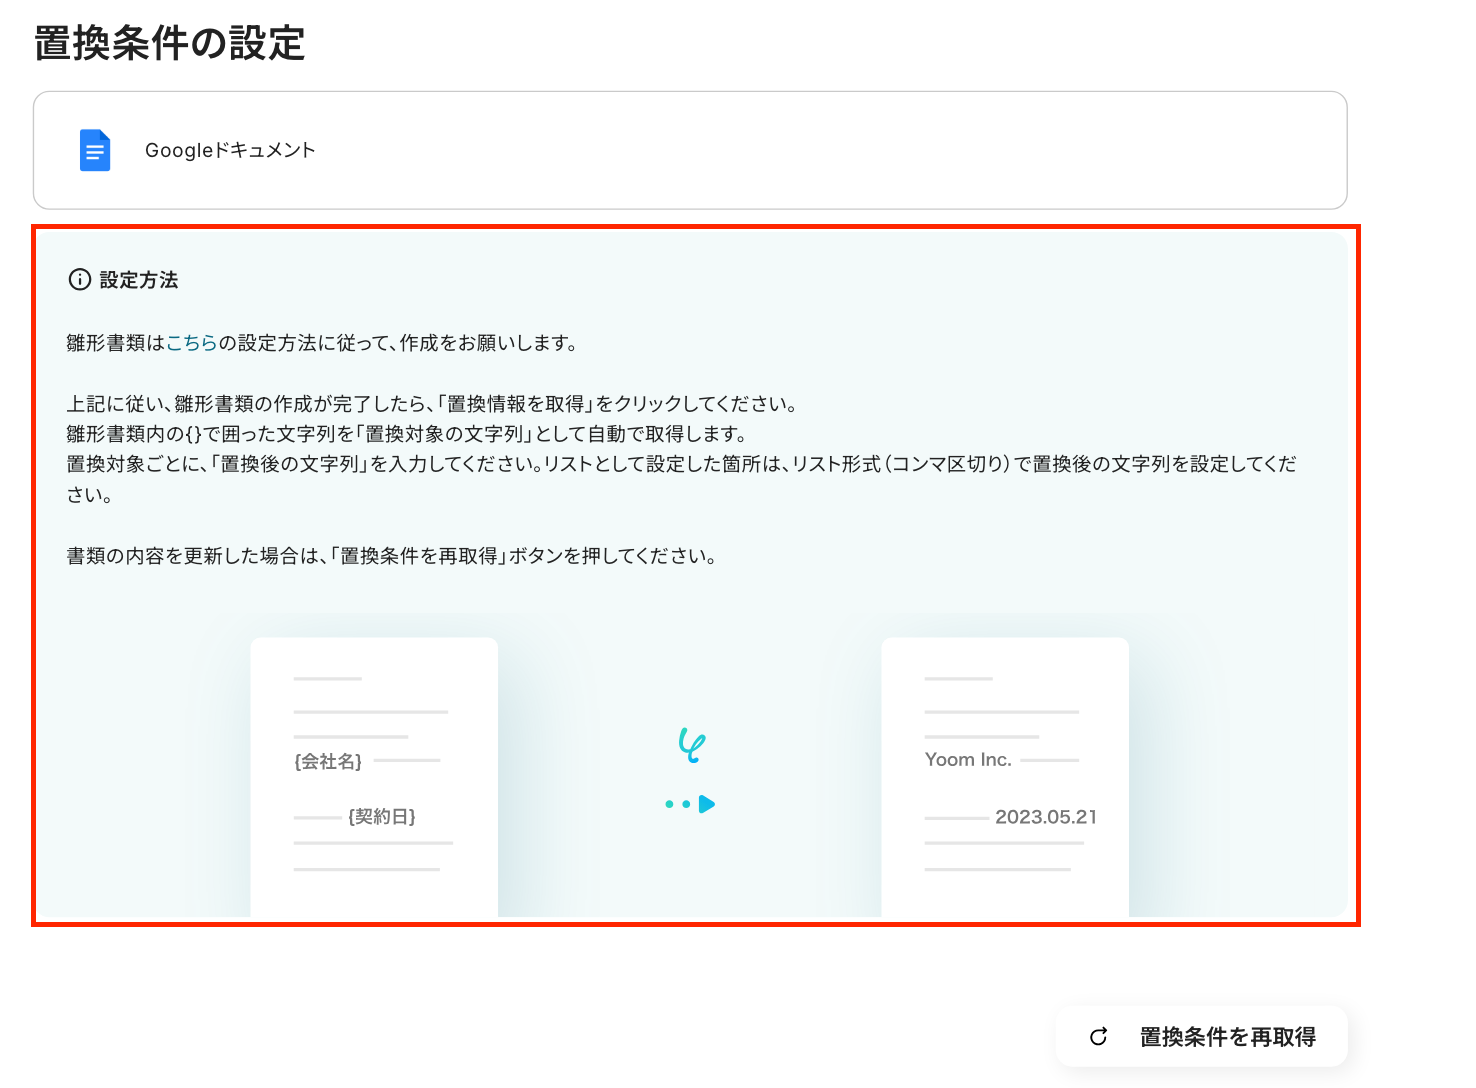Viewport: 1476px width, 1088px height.
Task: Click the sentence about {}で囲った文字列
Action: click(x=407, y=434)
